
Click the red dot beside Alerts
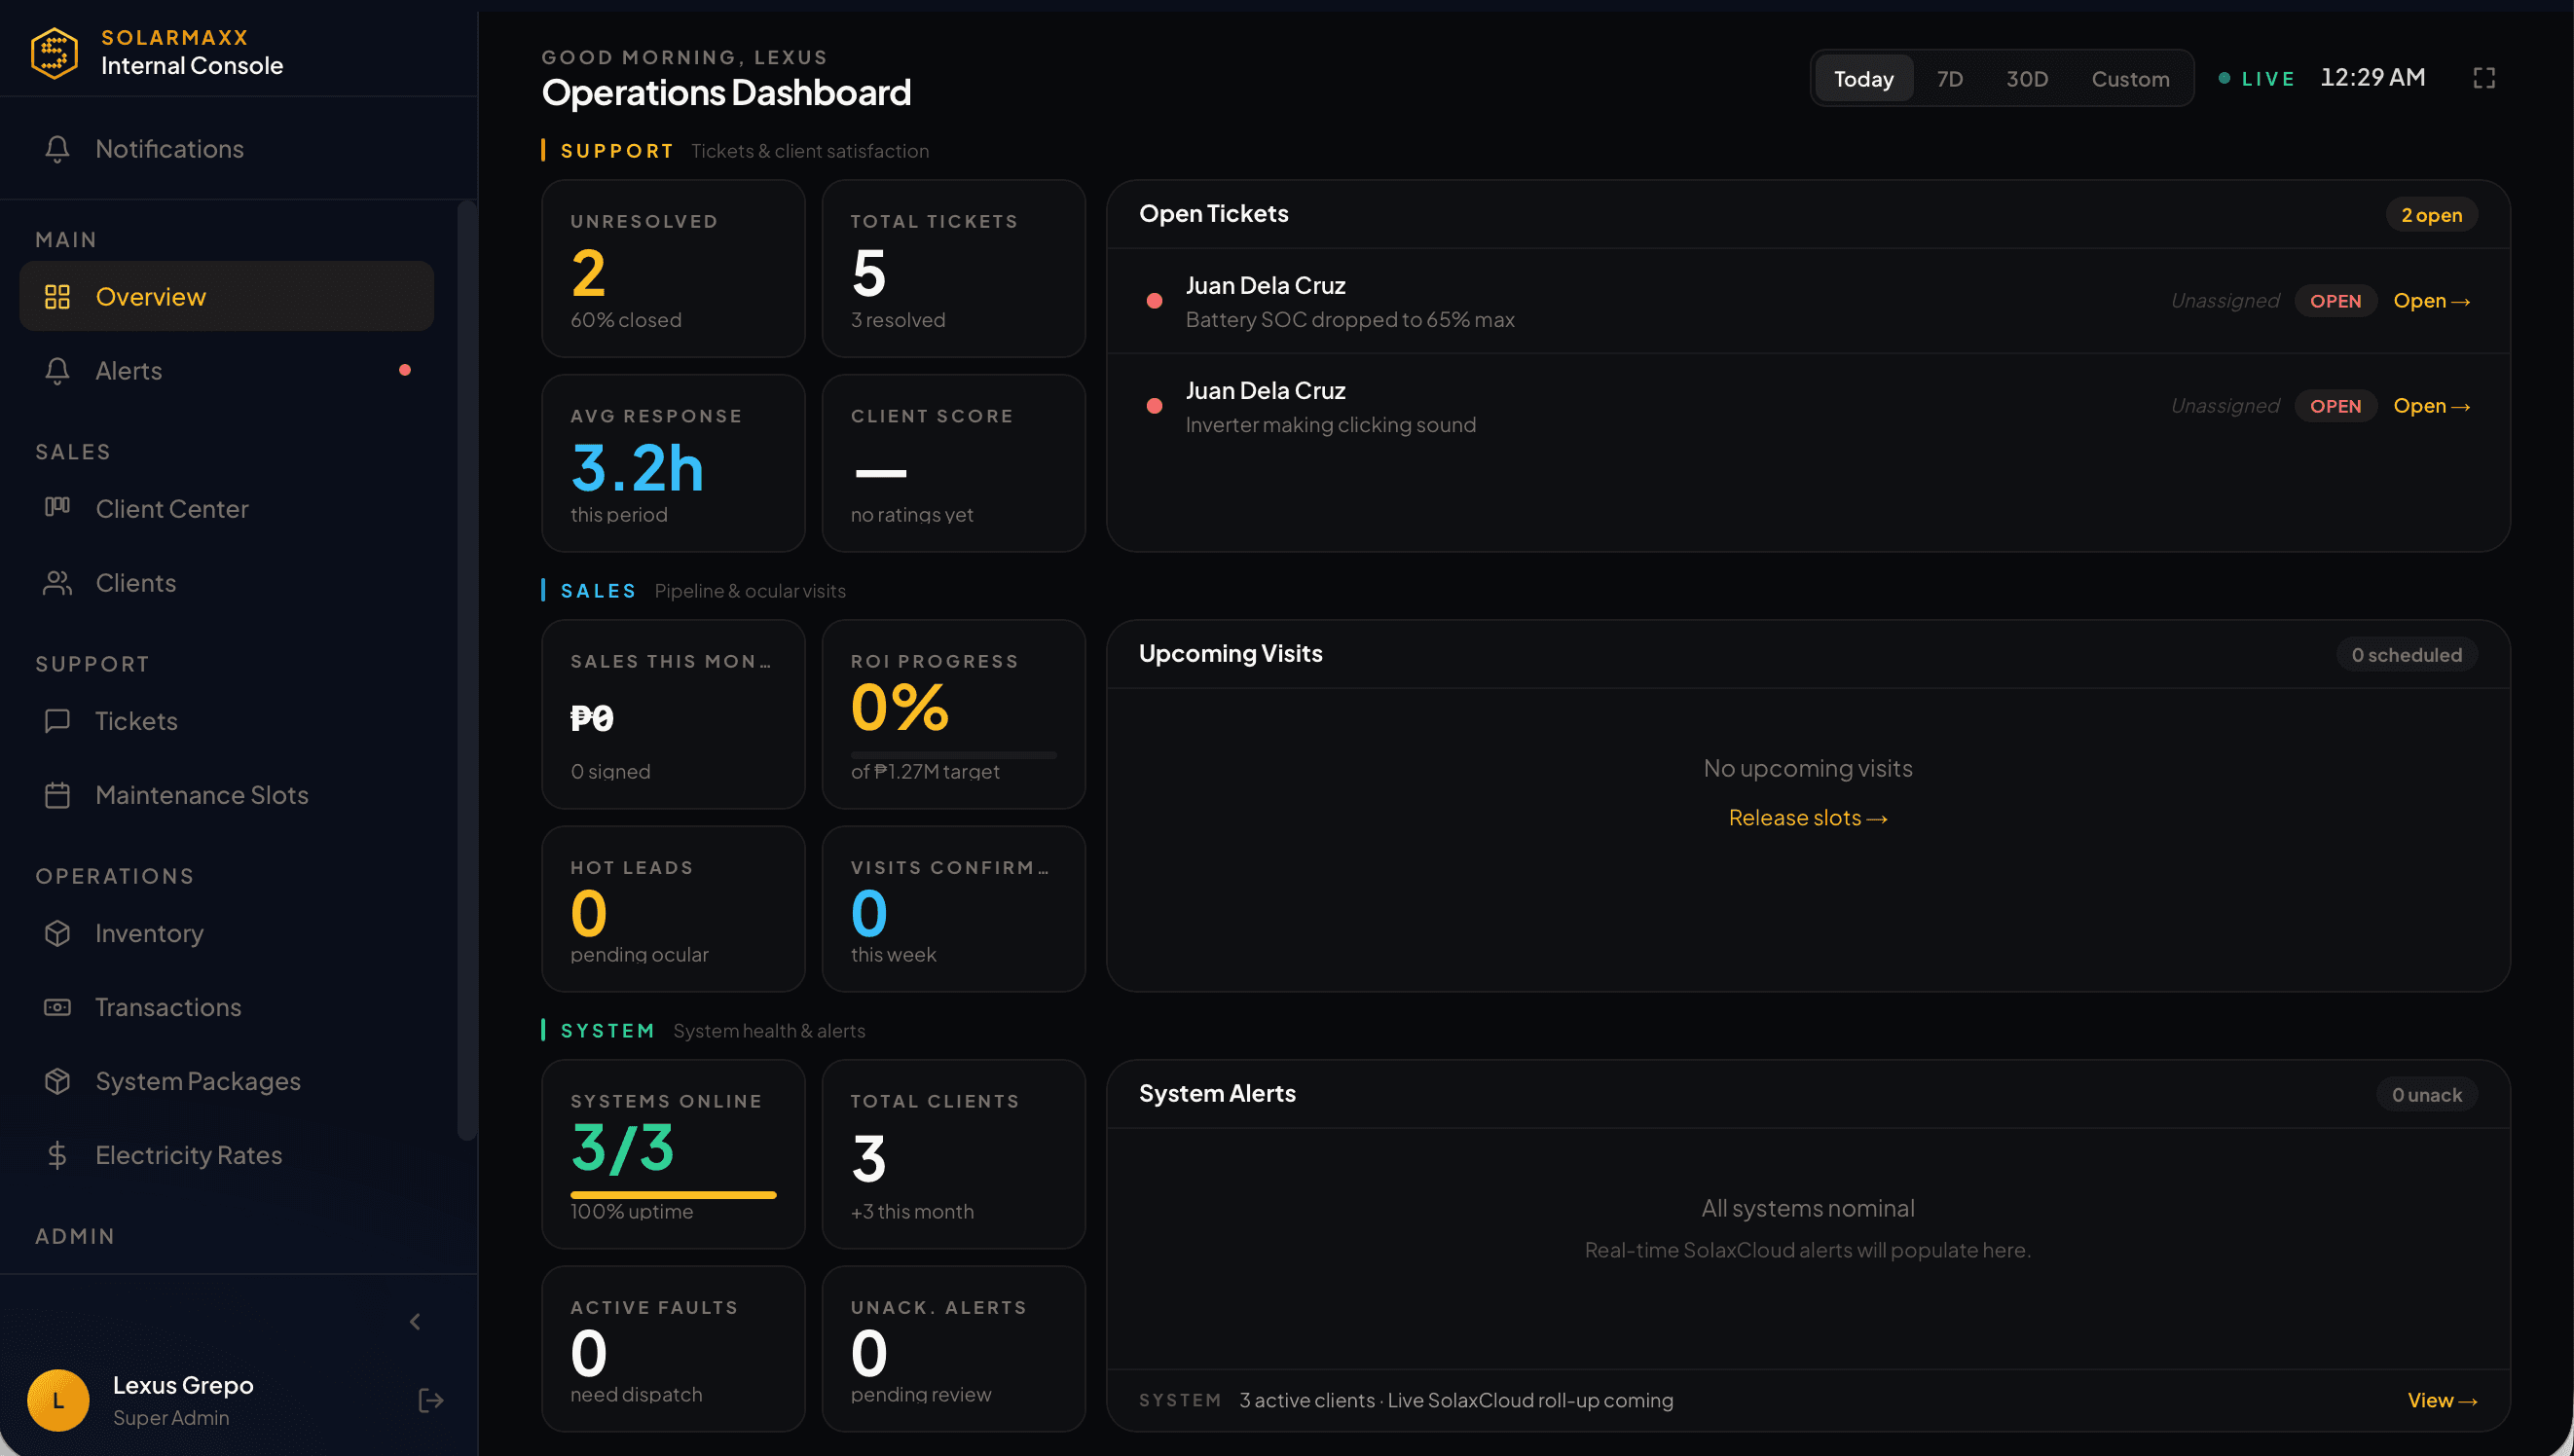(x=405, y=370)
